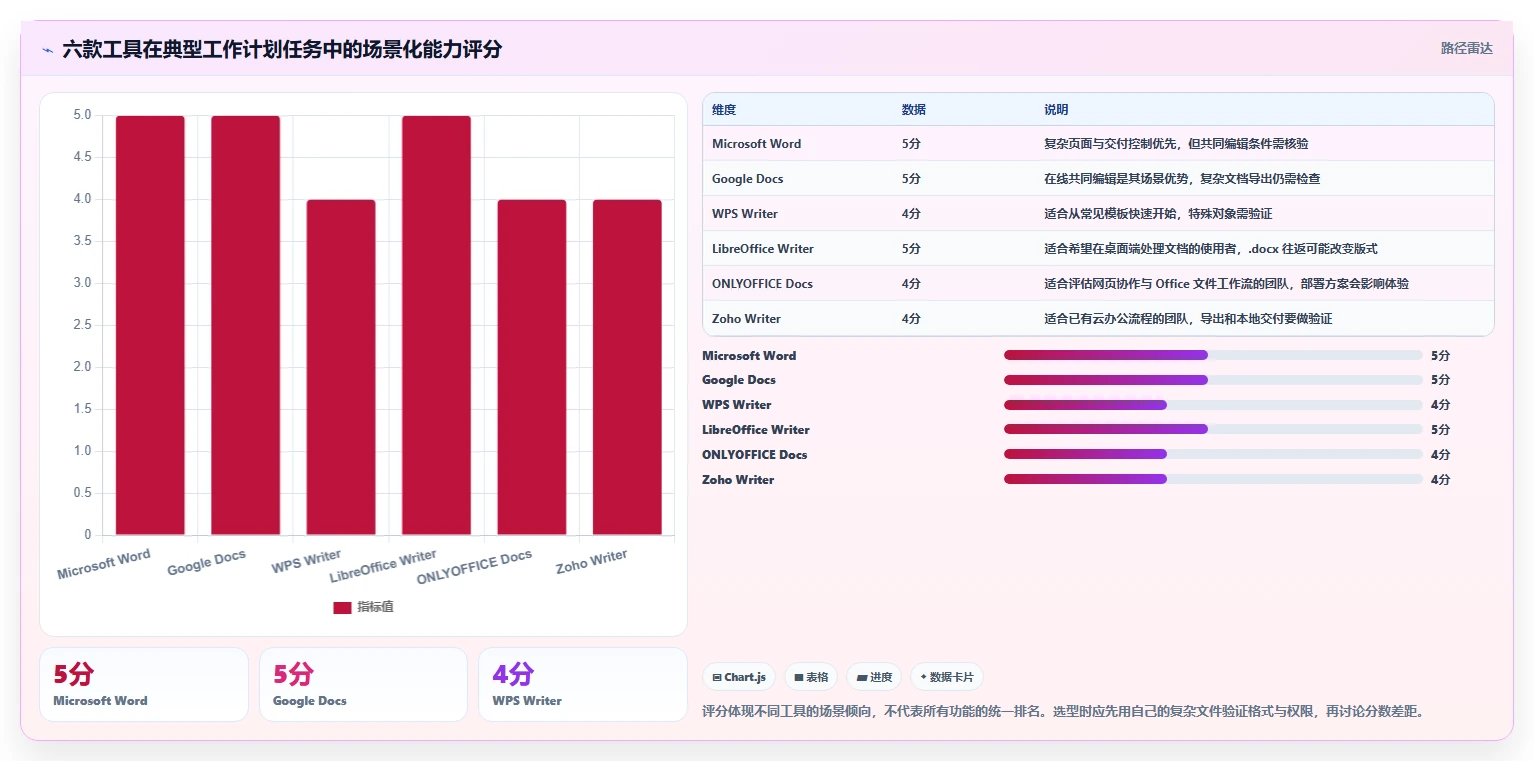Click the Microsoft Word x-axis label under chart

pyautogui.click(x=104, y=564)
